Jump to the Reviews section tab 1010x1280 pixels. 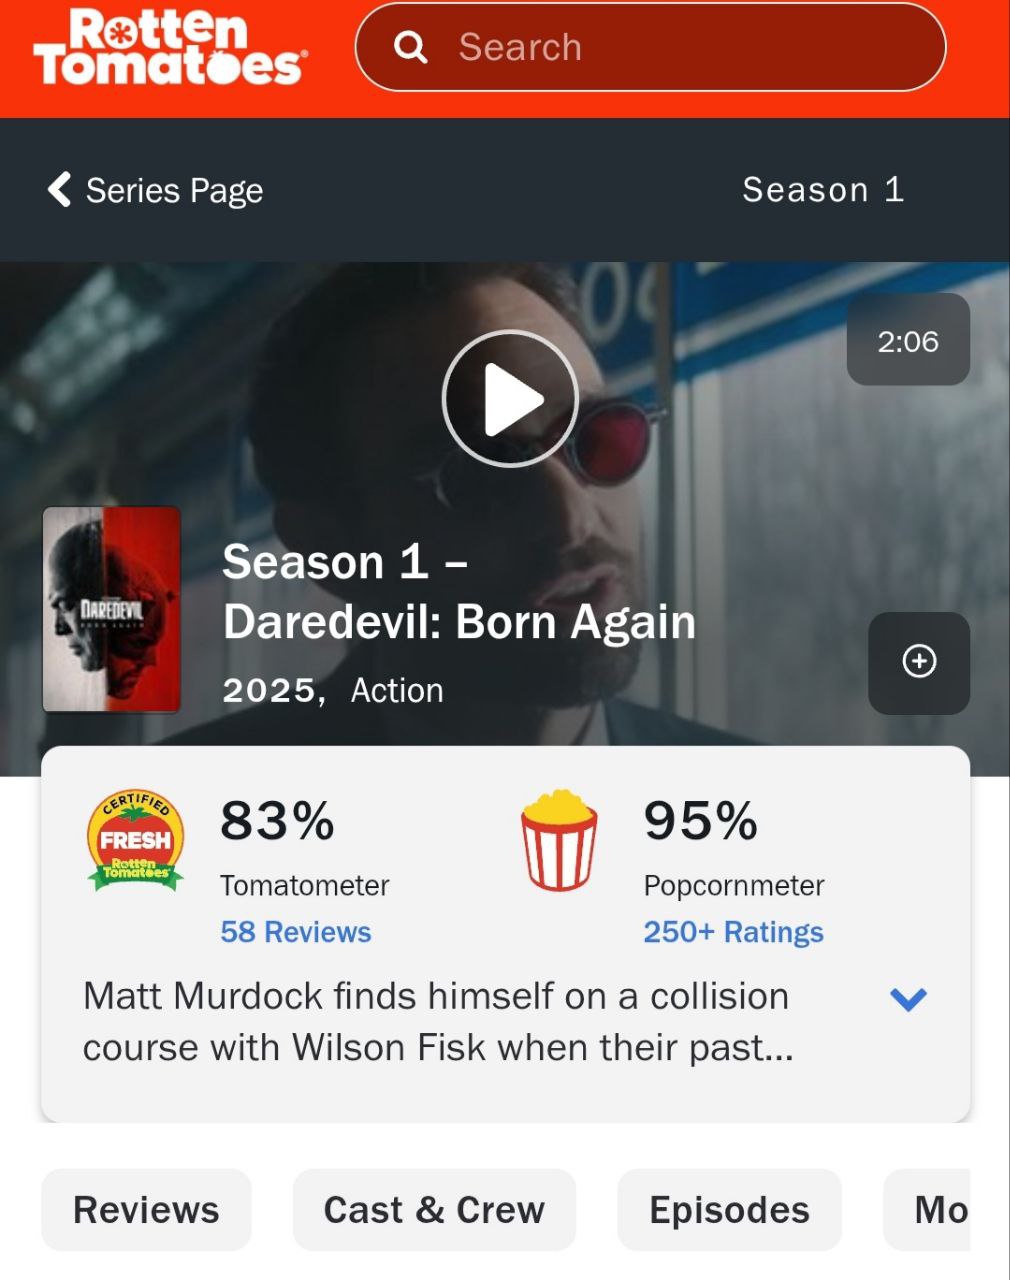[146, 1210]
